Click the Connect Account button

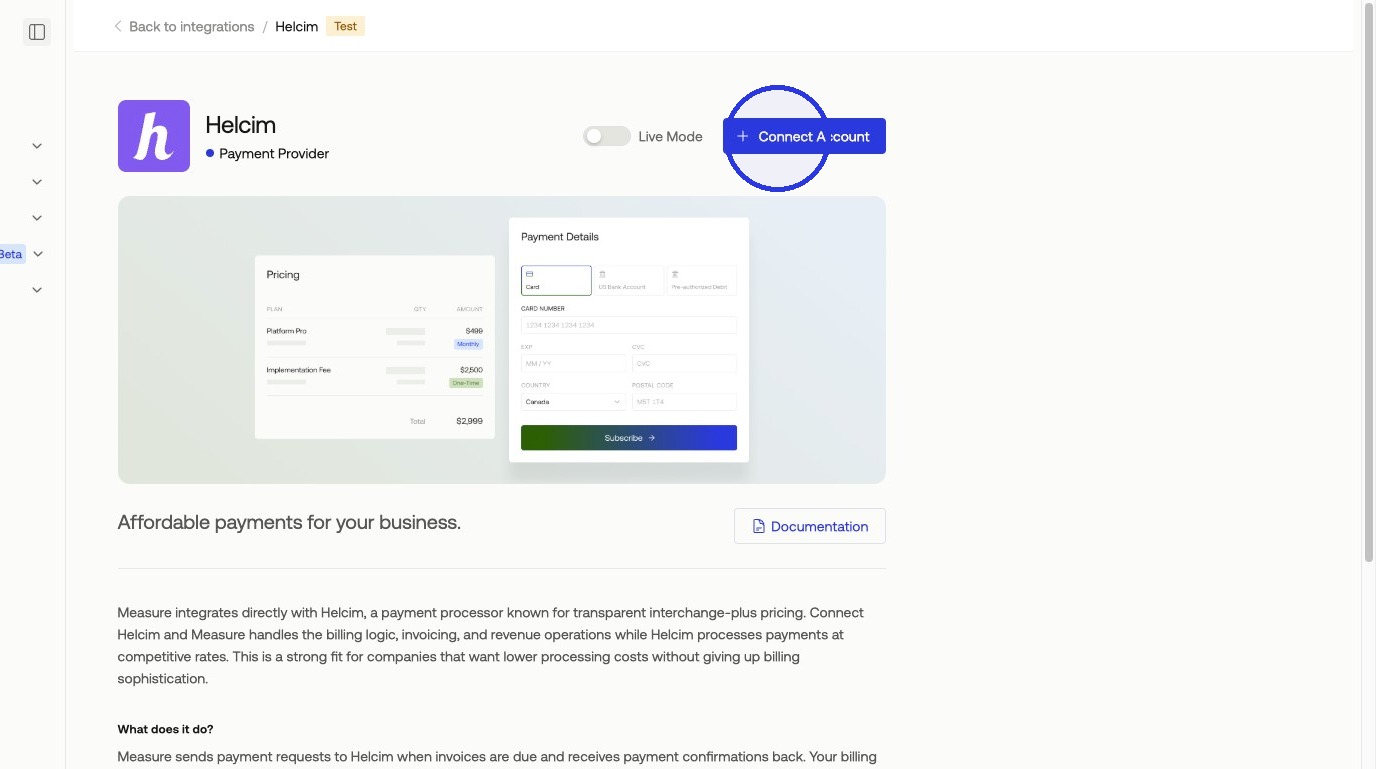pos(804,136)
